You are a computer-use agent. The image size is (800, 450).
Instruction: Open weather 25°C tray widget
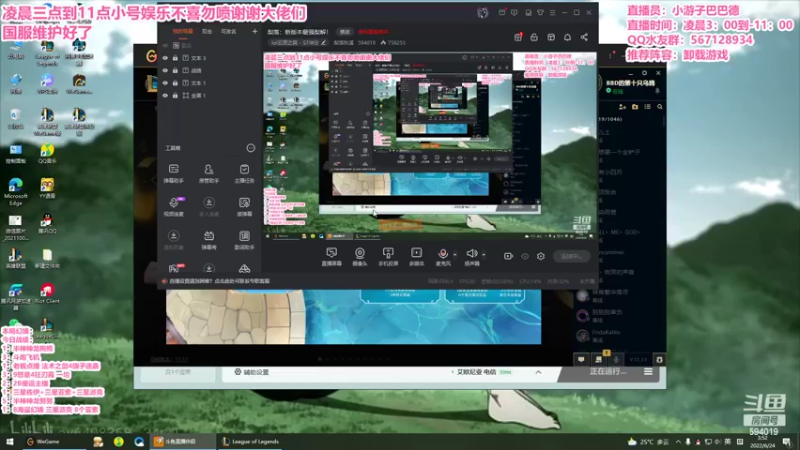point(647,442)
